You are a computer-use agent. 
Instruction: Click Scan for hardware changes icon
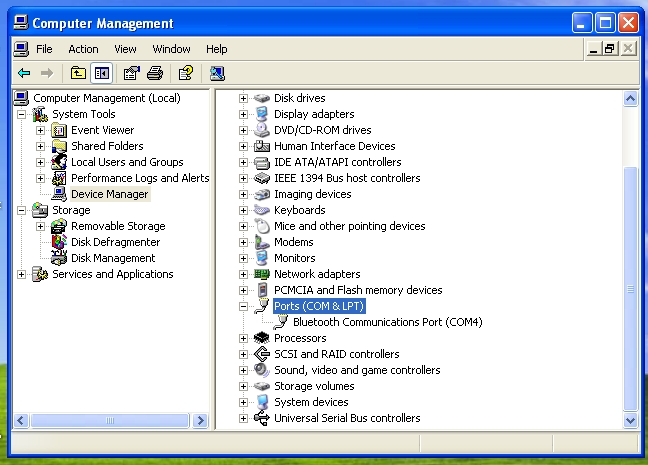click(x=217, y=73)
